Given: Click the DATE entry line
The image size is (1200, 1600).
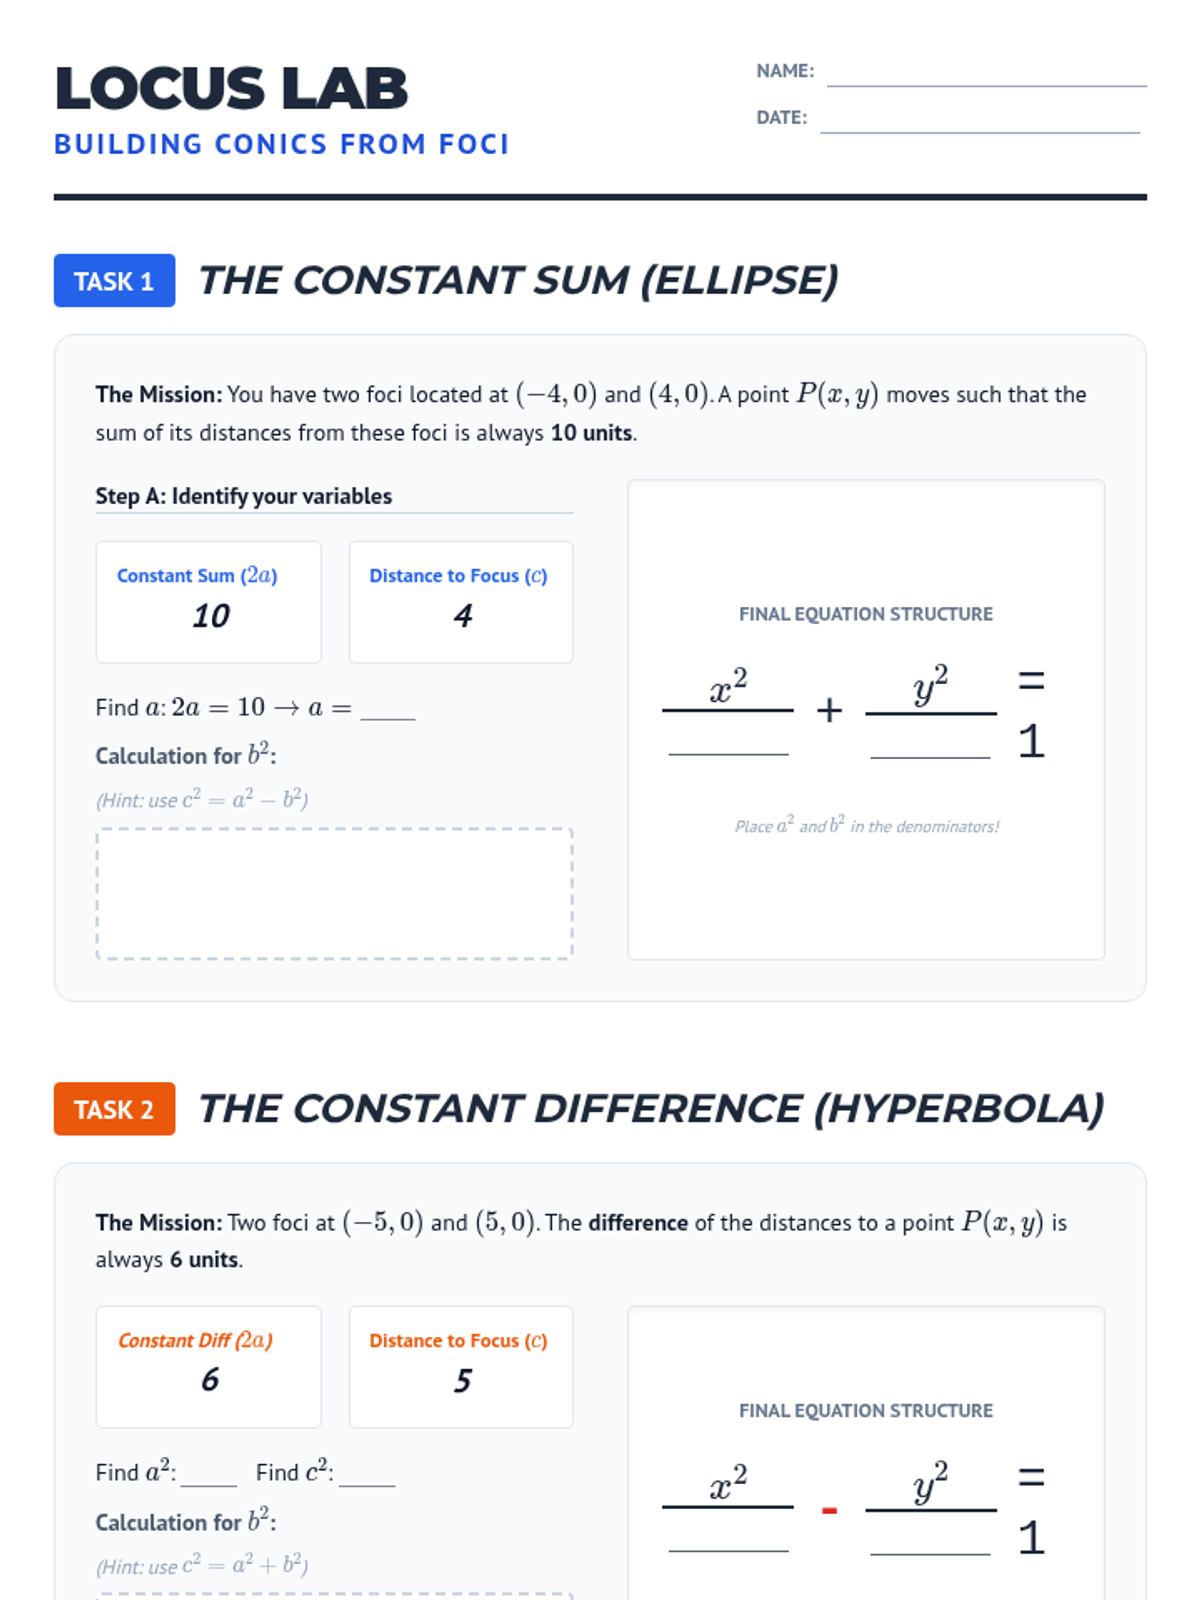Looking at the screenshot, I should [x=980, y=120].
